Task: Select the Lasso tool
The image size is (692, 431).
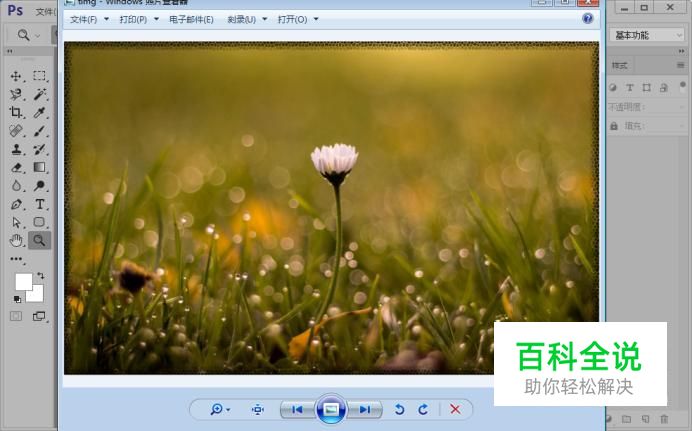Action: (16, 94)
